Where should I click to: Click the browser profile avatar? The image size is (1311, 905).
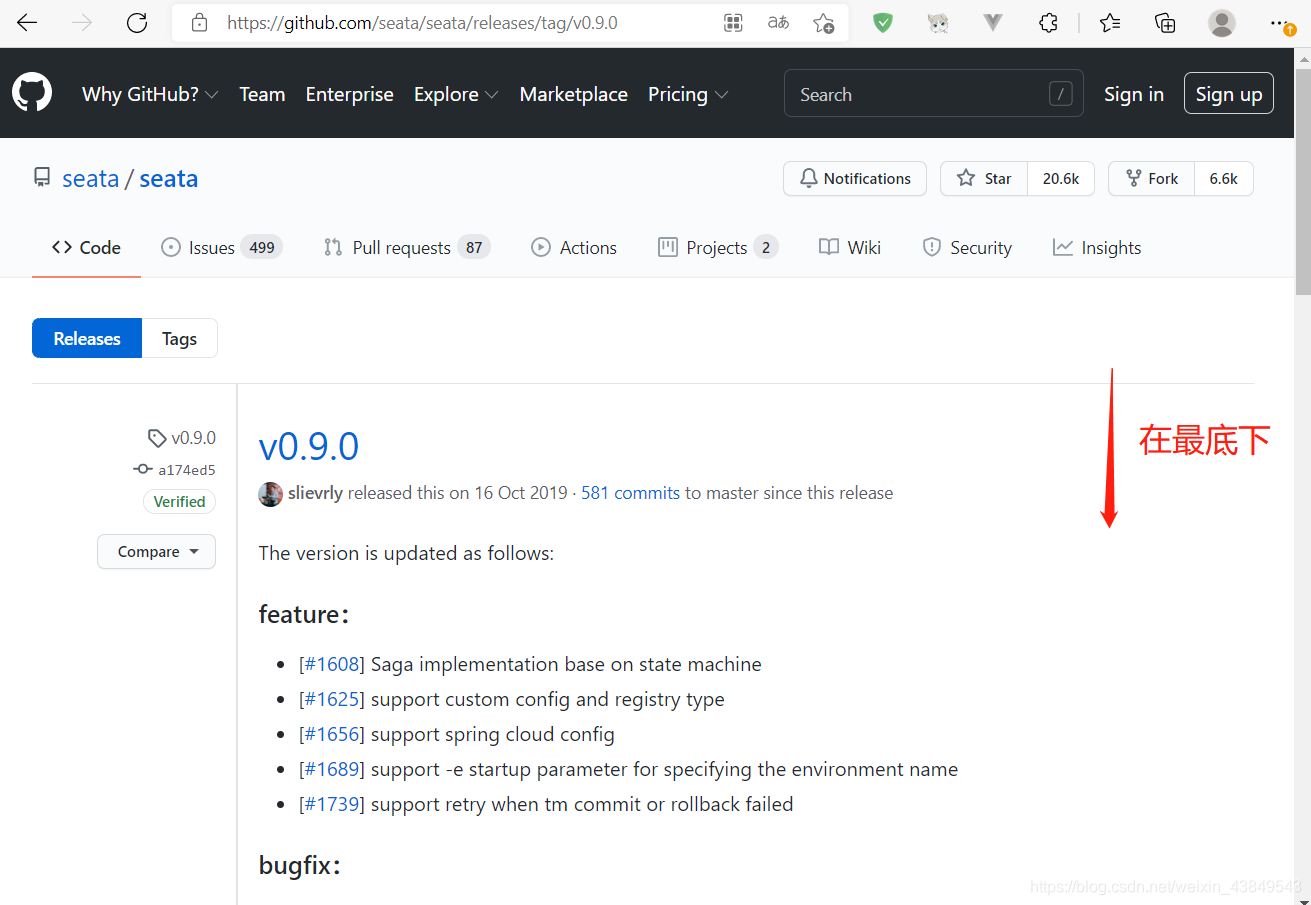pyautogui.click(x=1221, y=23)
